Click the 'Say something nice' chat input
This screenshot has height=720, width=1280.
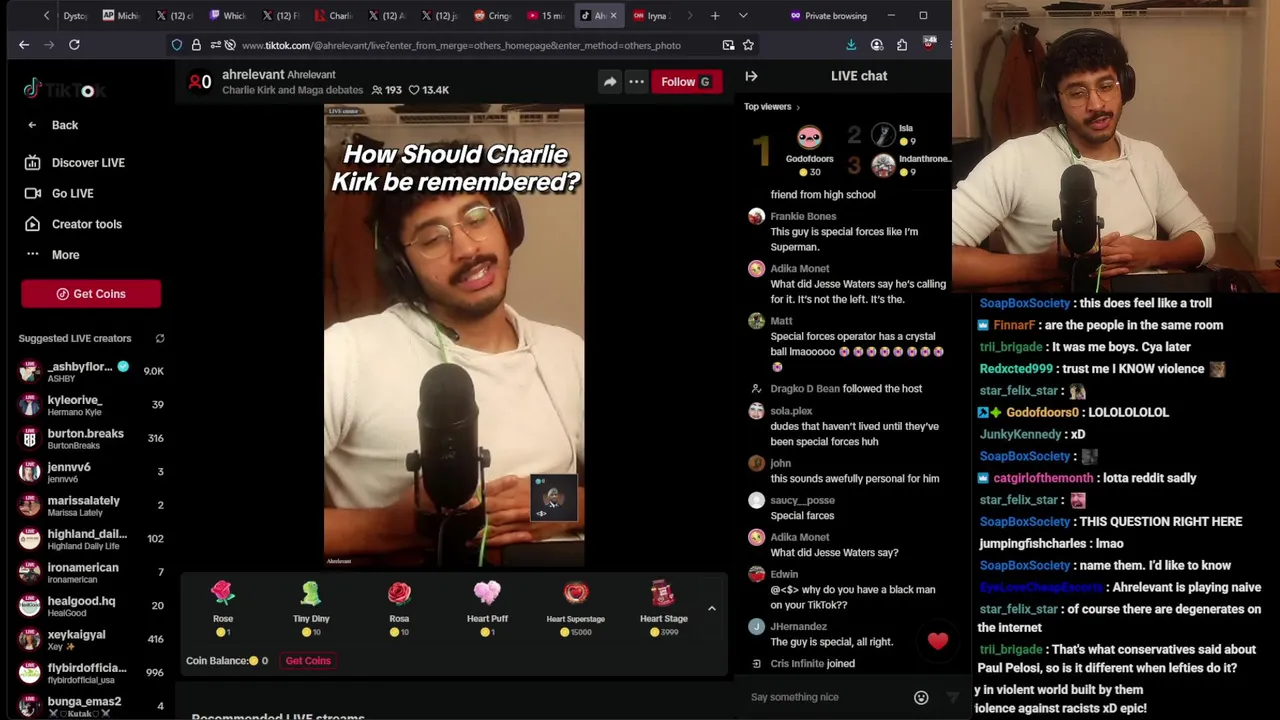tap(826, 697)
